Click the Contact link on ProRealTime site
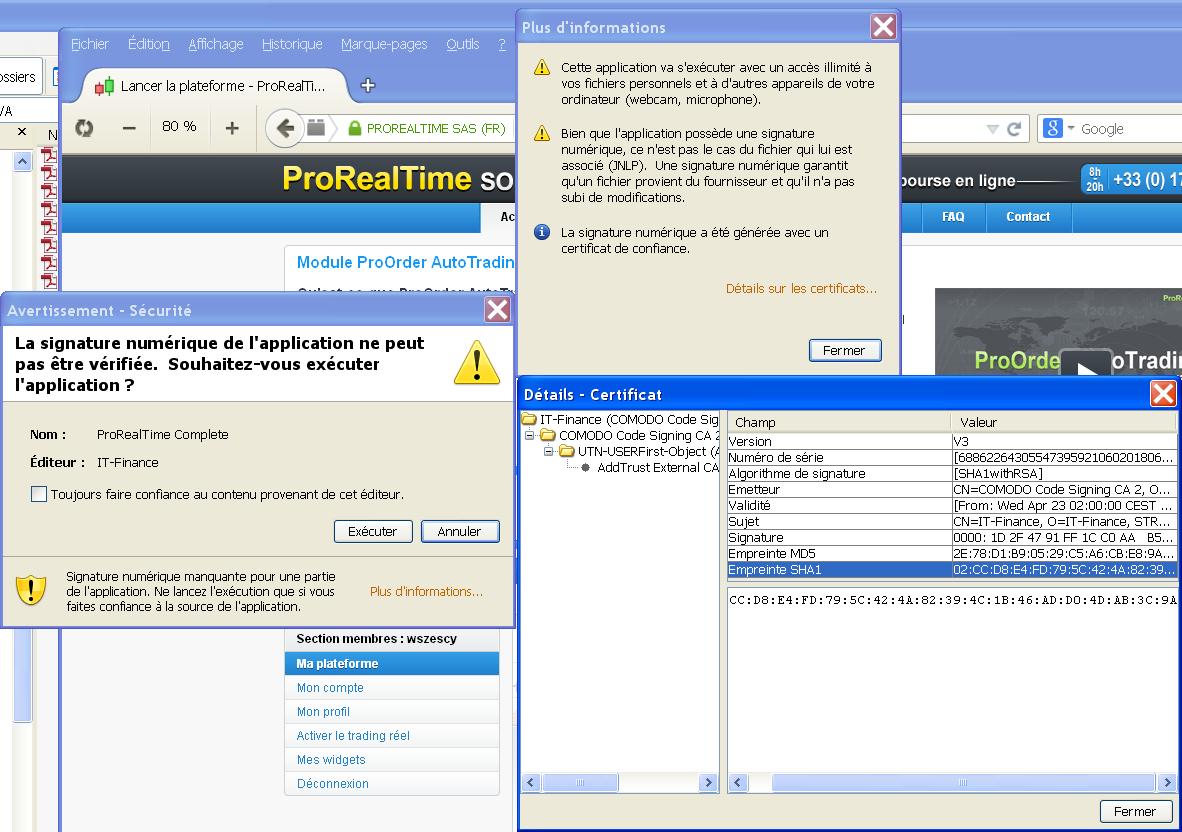Viewport: 1182px width, 832px height. 1028,217
